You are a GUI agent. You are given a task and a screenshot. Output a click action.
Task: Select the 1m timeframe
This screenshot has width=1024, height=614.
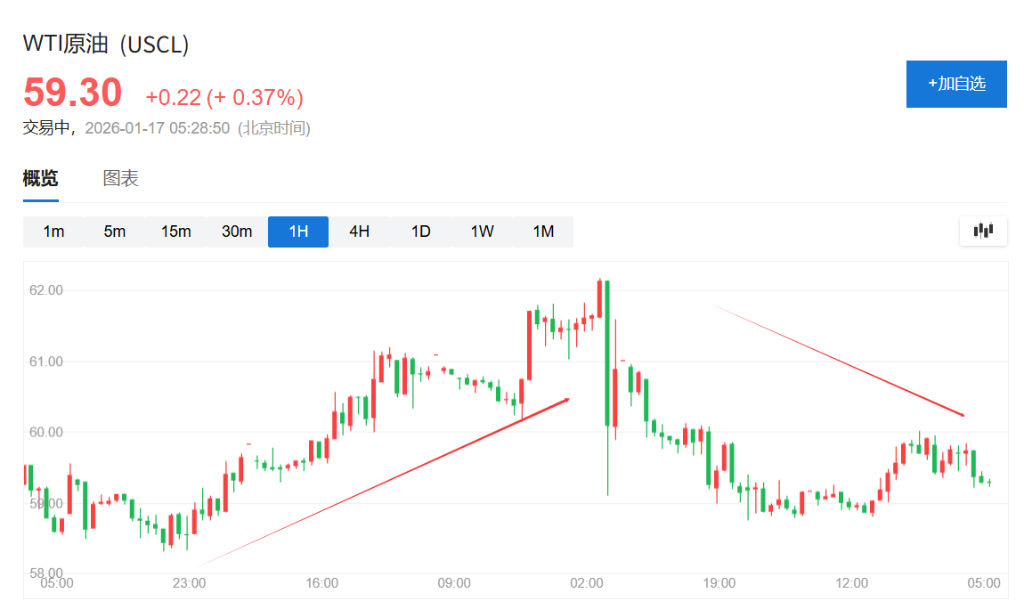[x=54, y=232]
